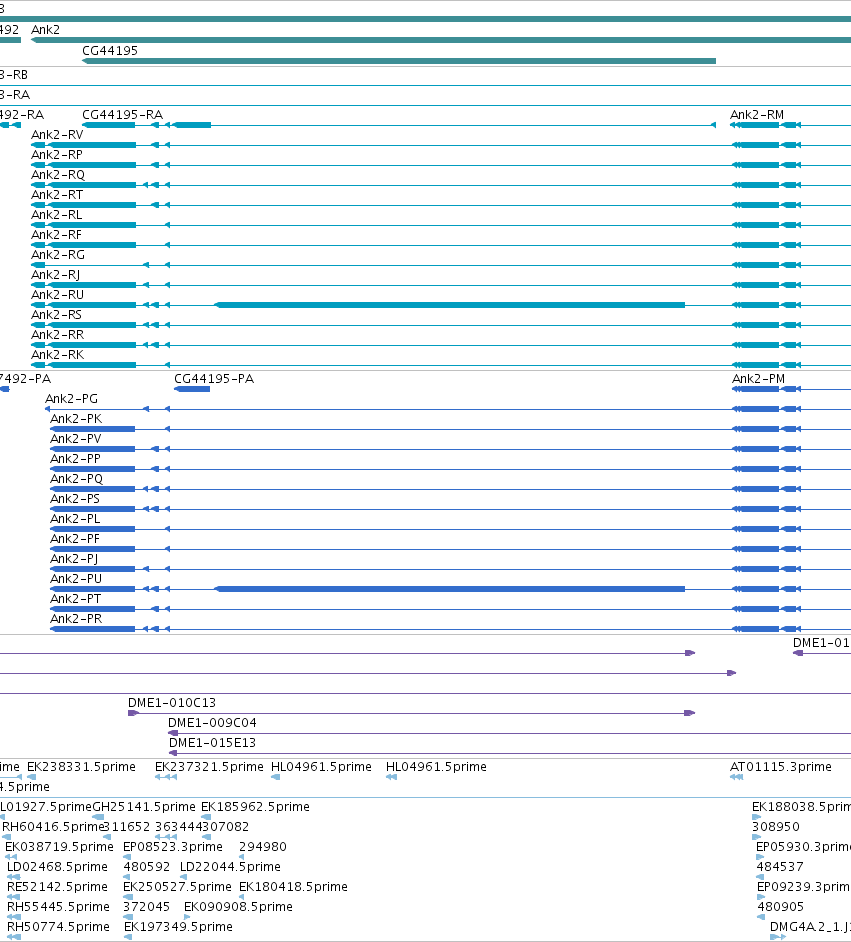Click the Ank2-PU protein label
Screen dimensions: 851x942
(76, 579)
